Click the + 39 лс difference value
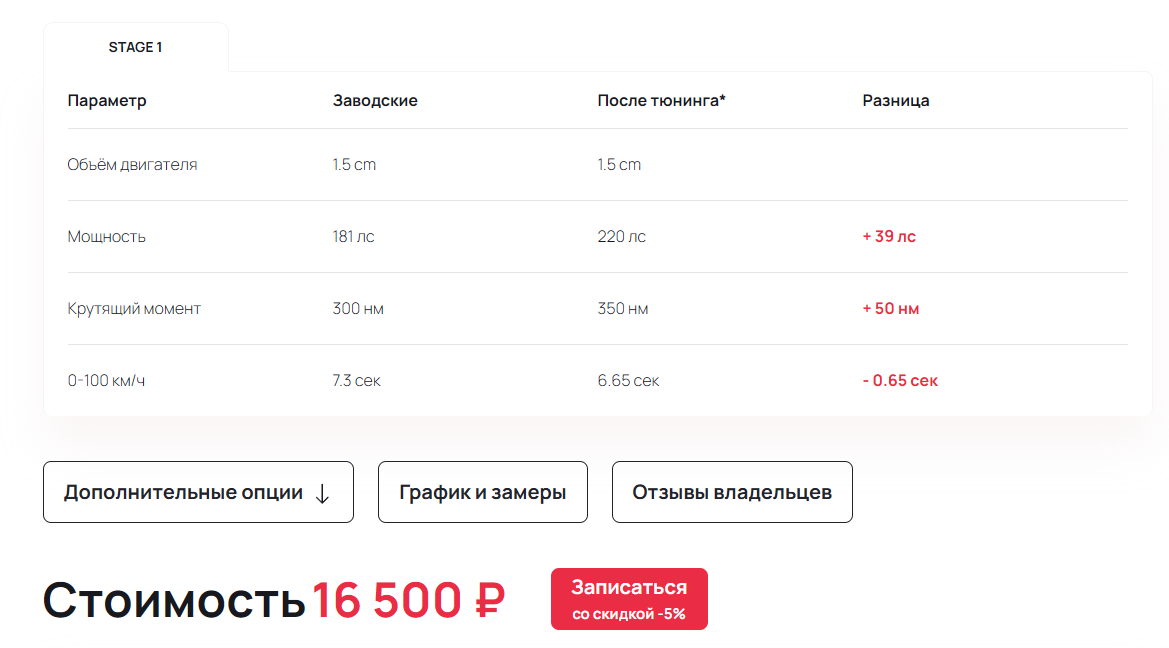 point(889,236)
